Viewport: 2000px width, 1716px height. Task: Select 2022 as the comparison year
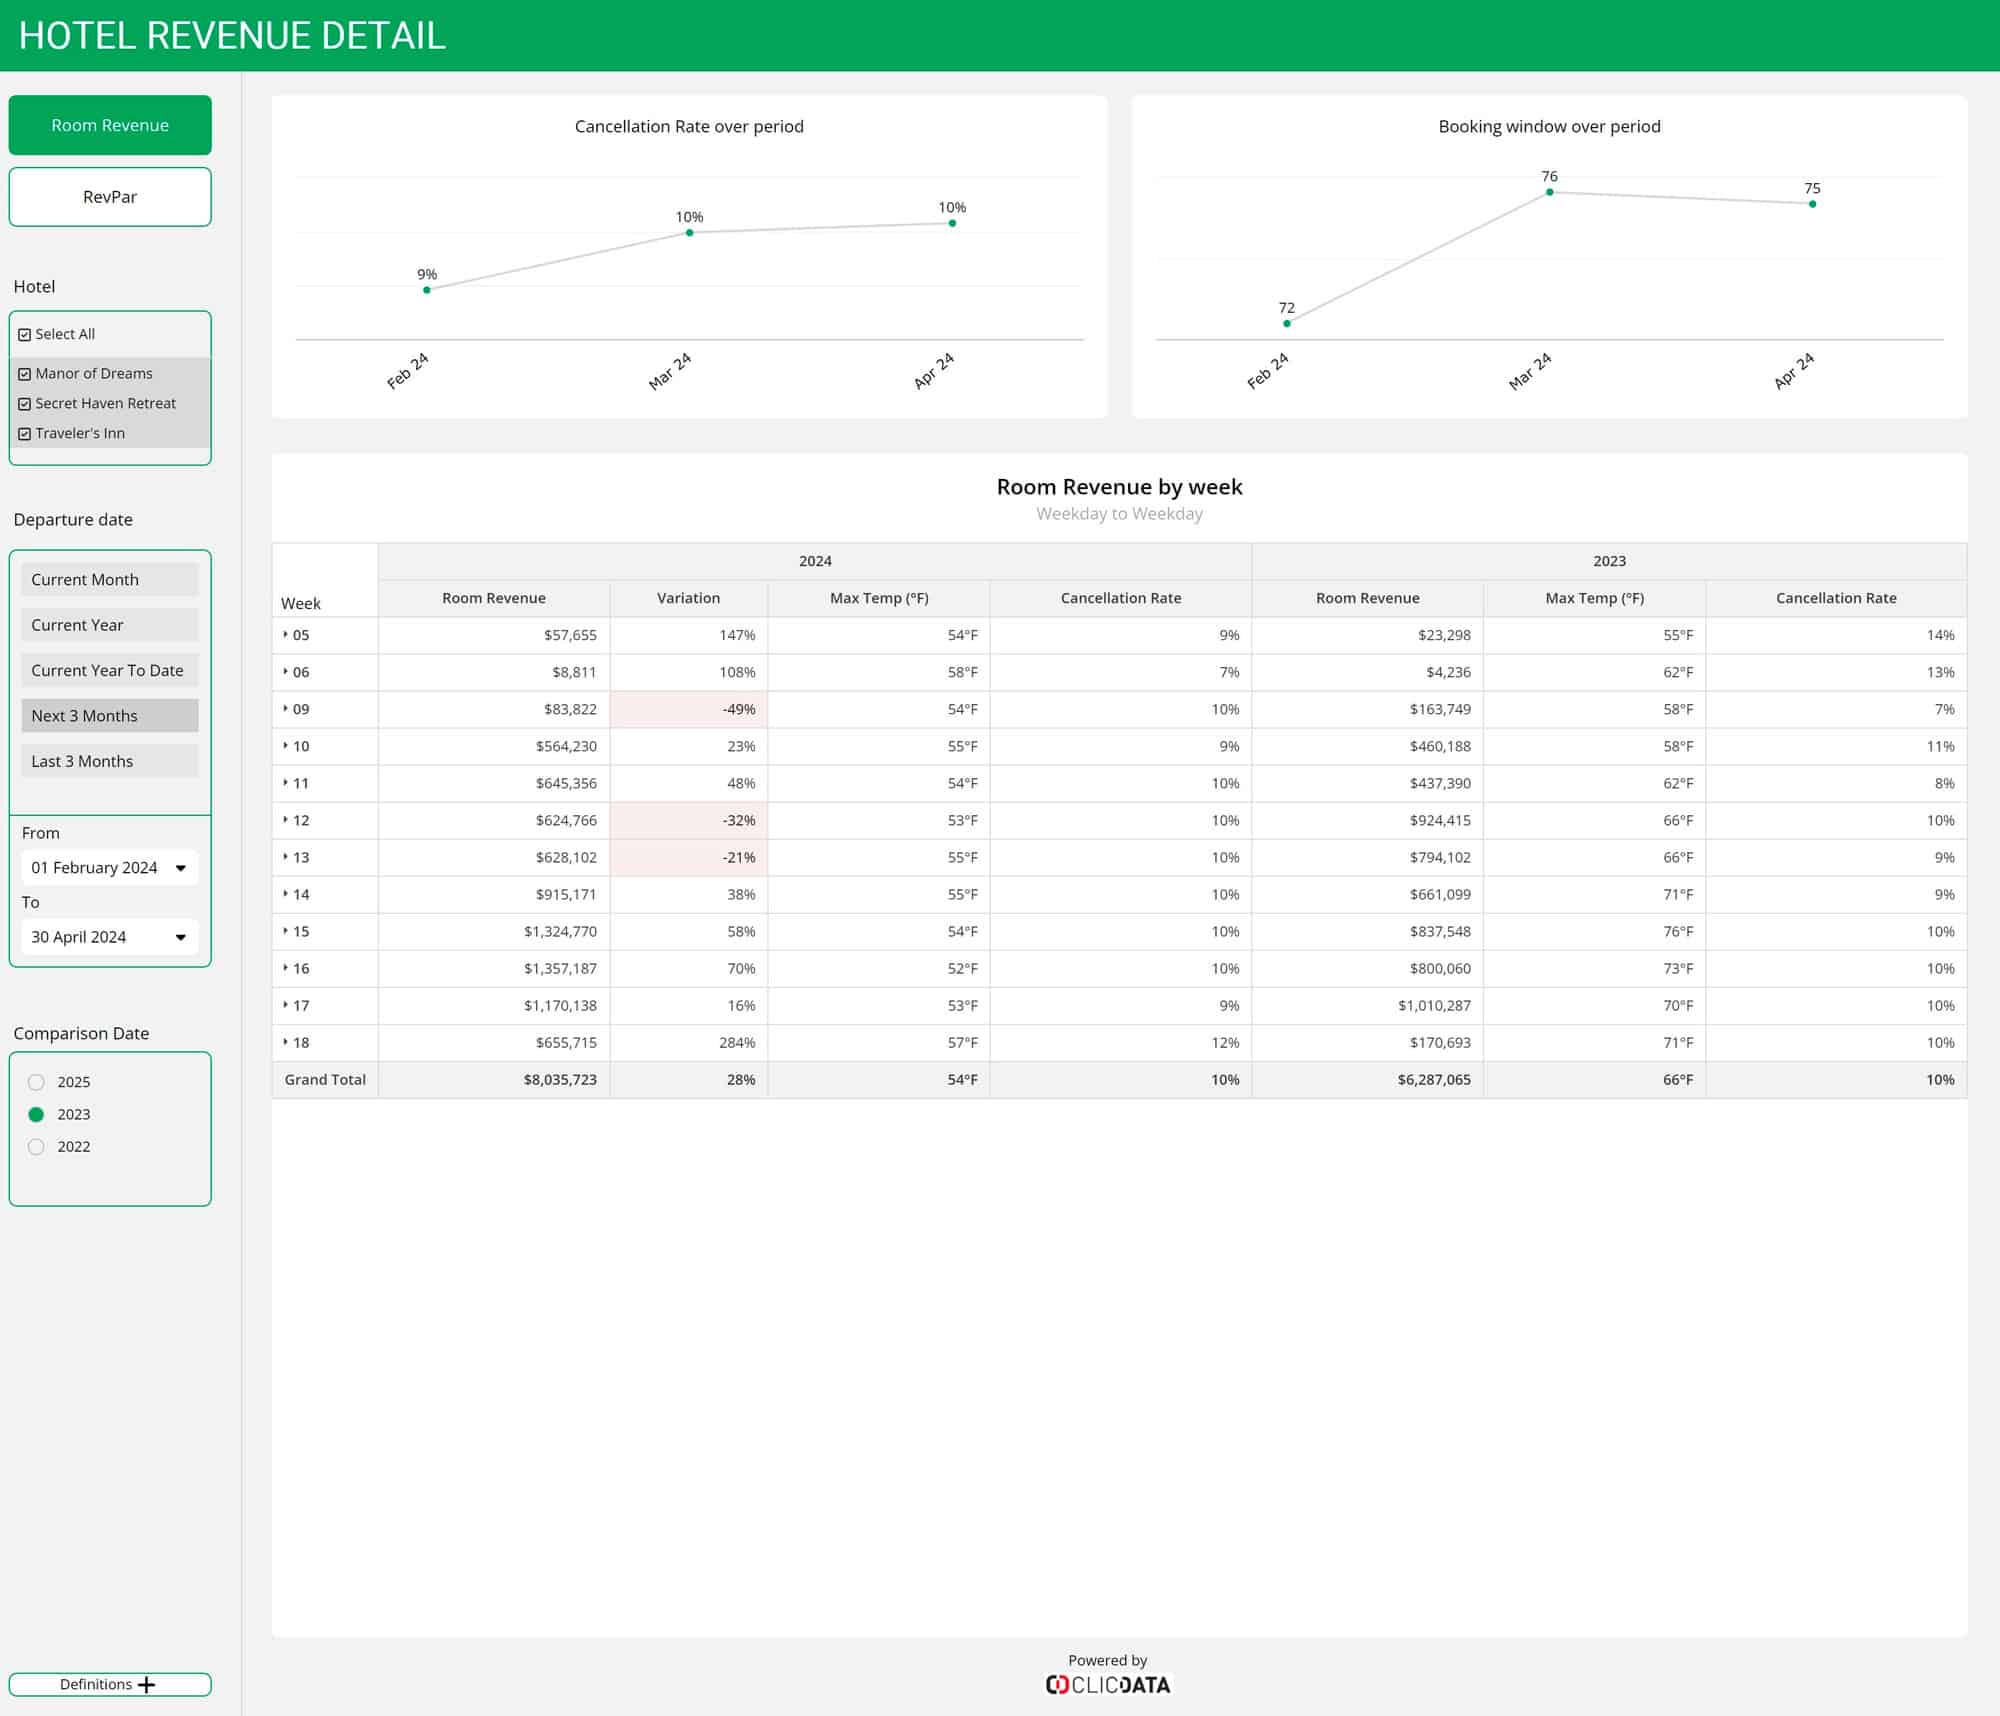click(37, 1146)
